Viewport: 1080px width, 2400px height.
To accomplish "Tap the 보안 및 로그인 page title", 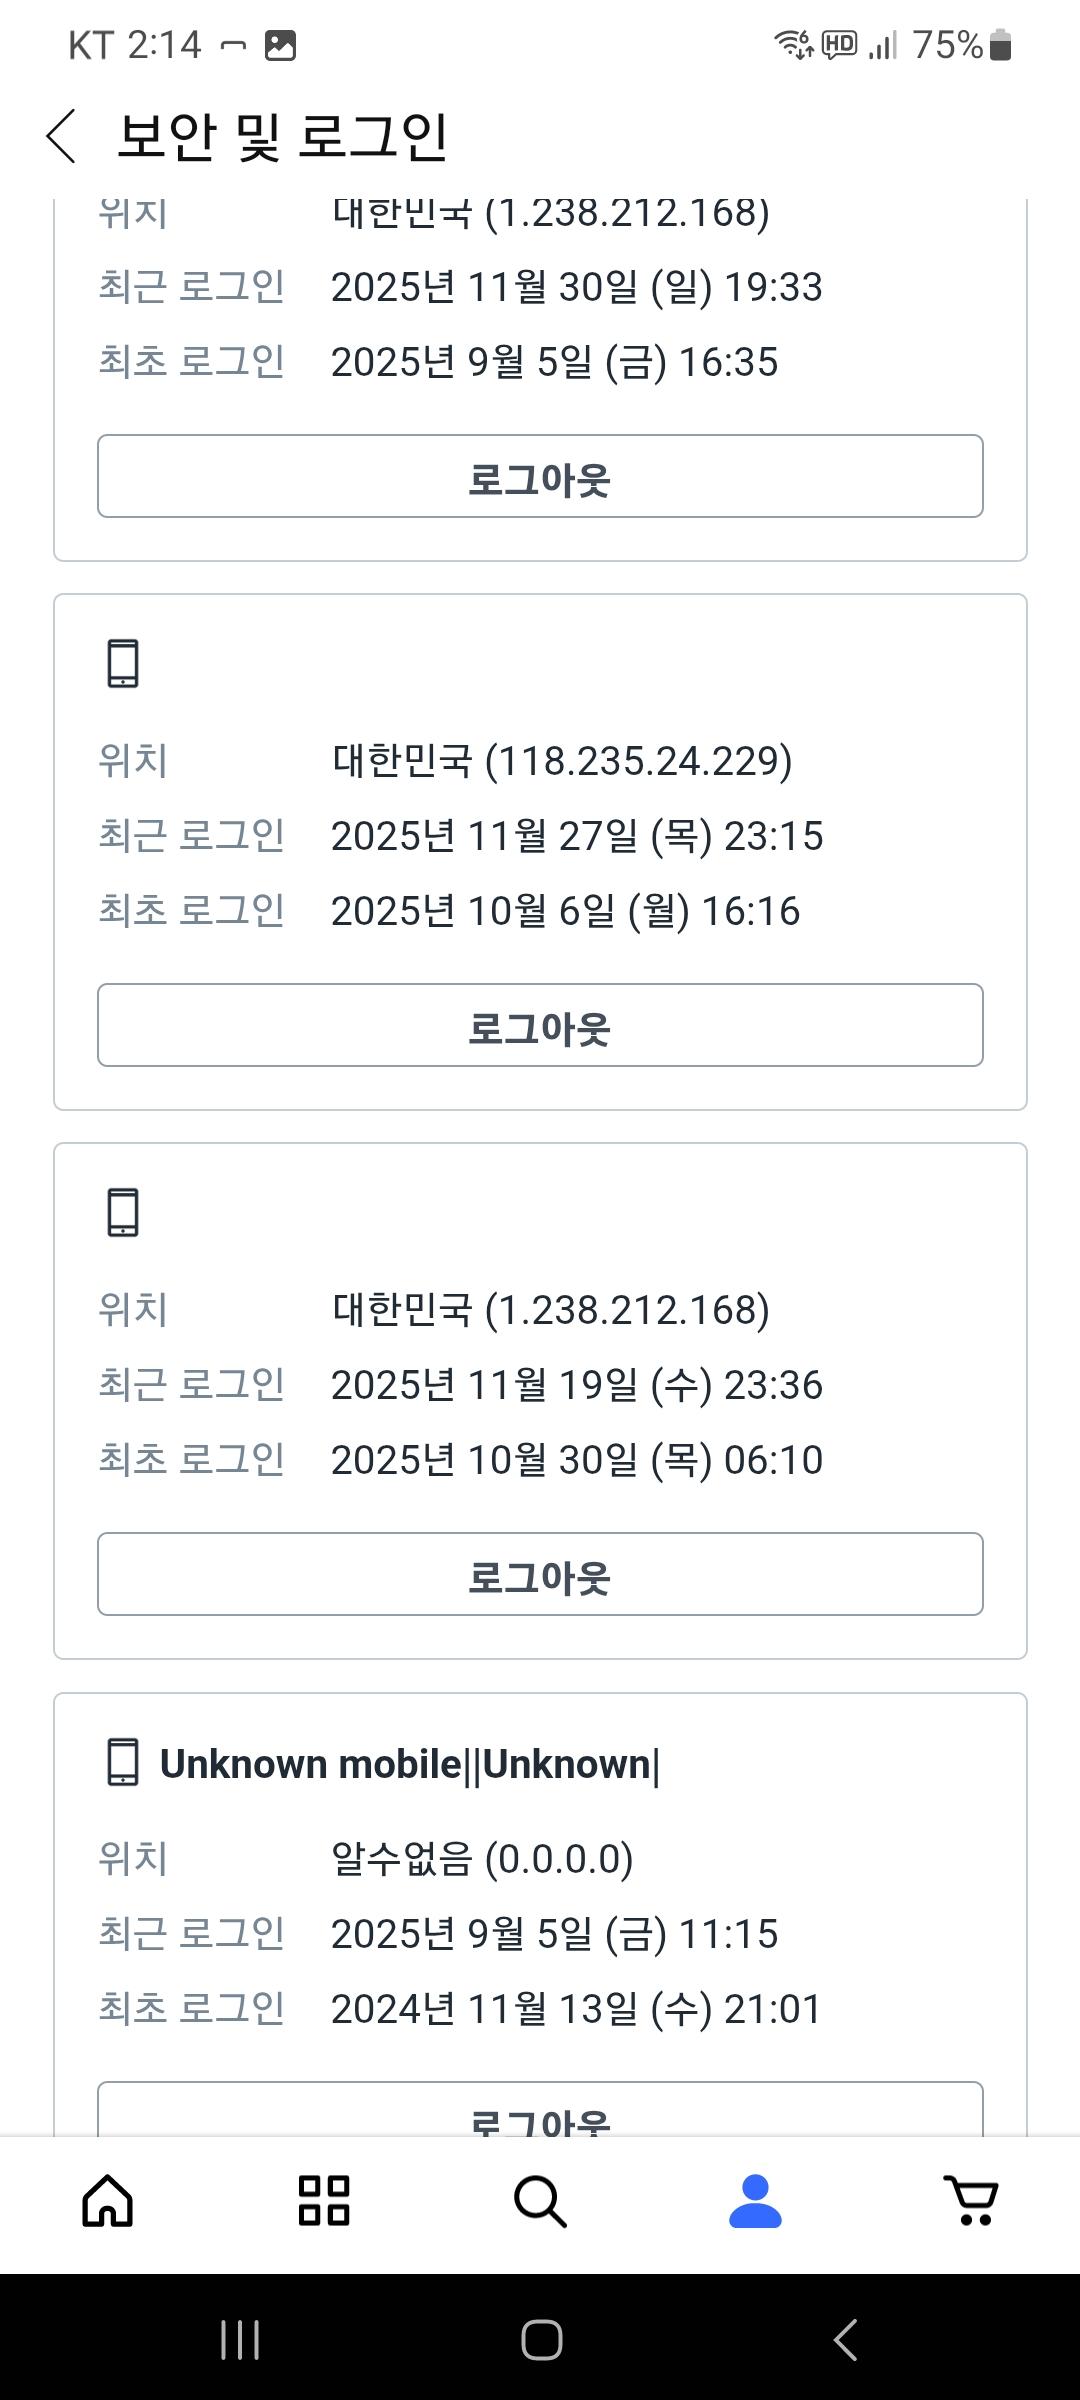I will 283,137.
